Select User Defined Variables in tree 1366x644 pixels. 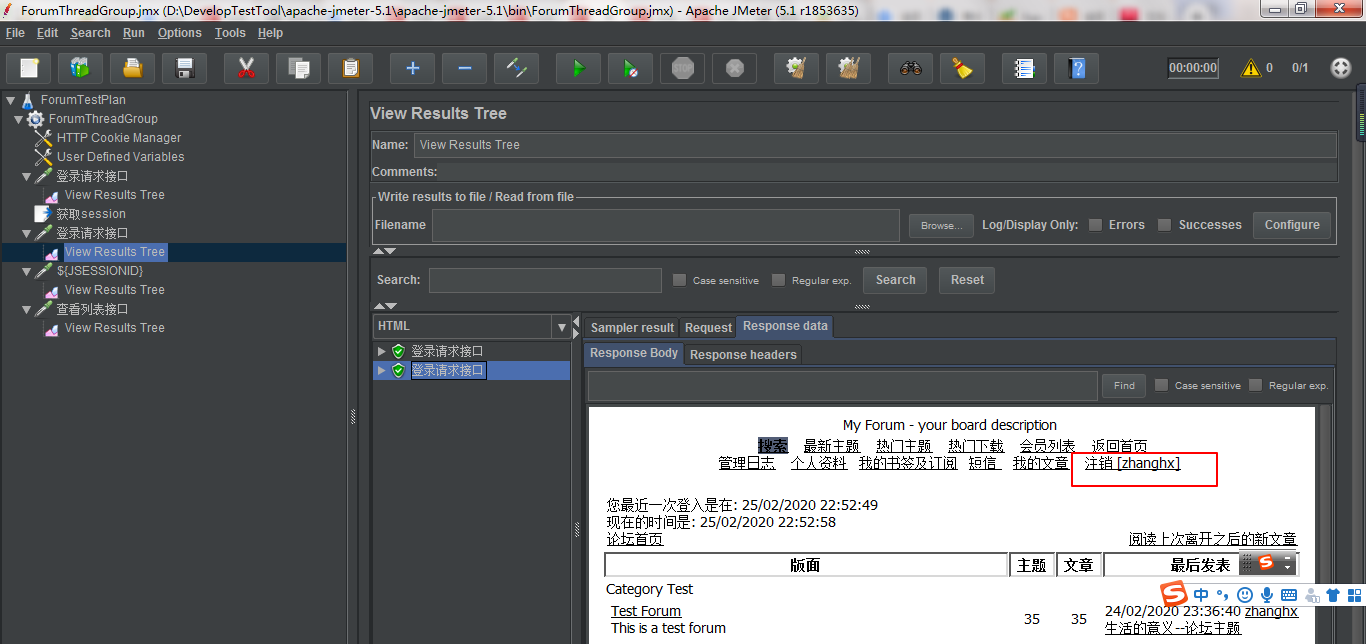pyautogui.click(x=120, y=157)
